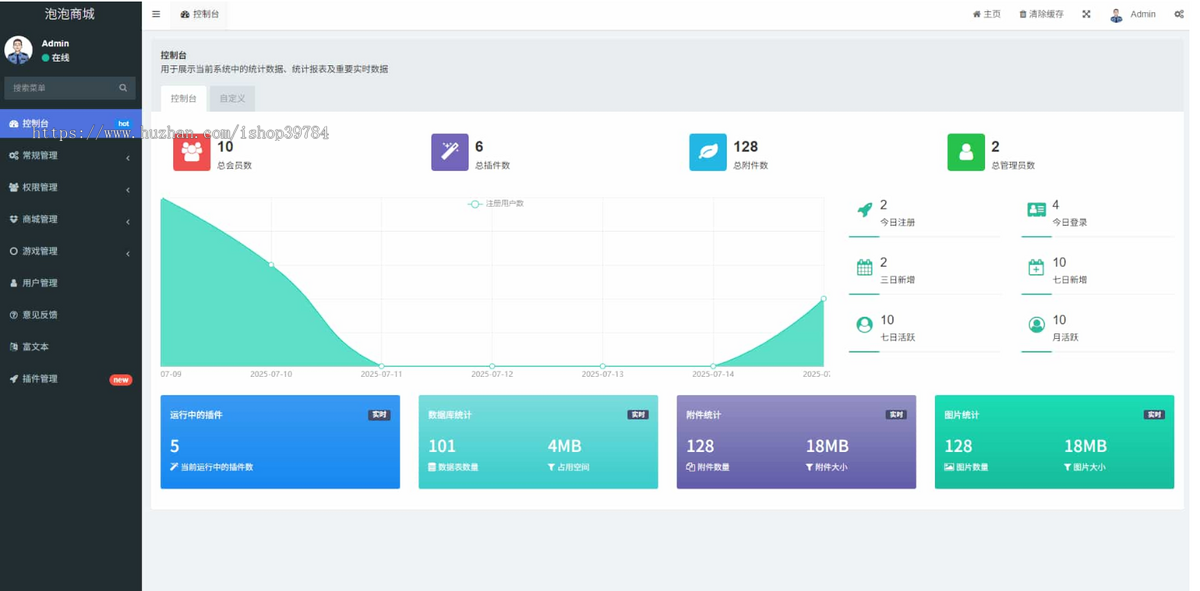Expand the 商城管理 sidebar menu
The width and height of the screenshot is (1200, 591).
tap(70, 220)
